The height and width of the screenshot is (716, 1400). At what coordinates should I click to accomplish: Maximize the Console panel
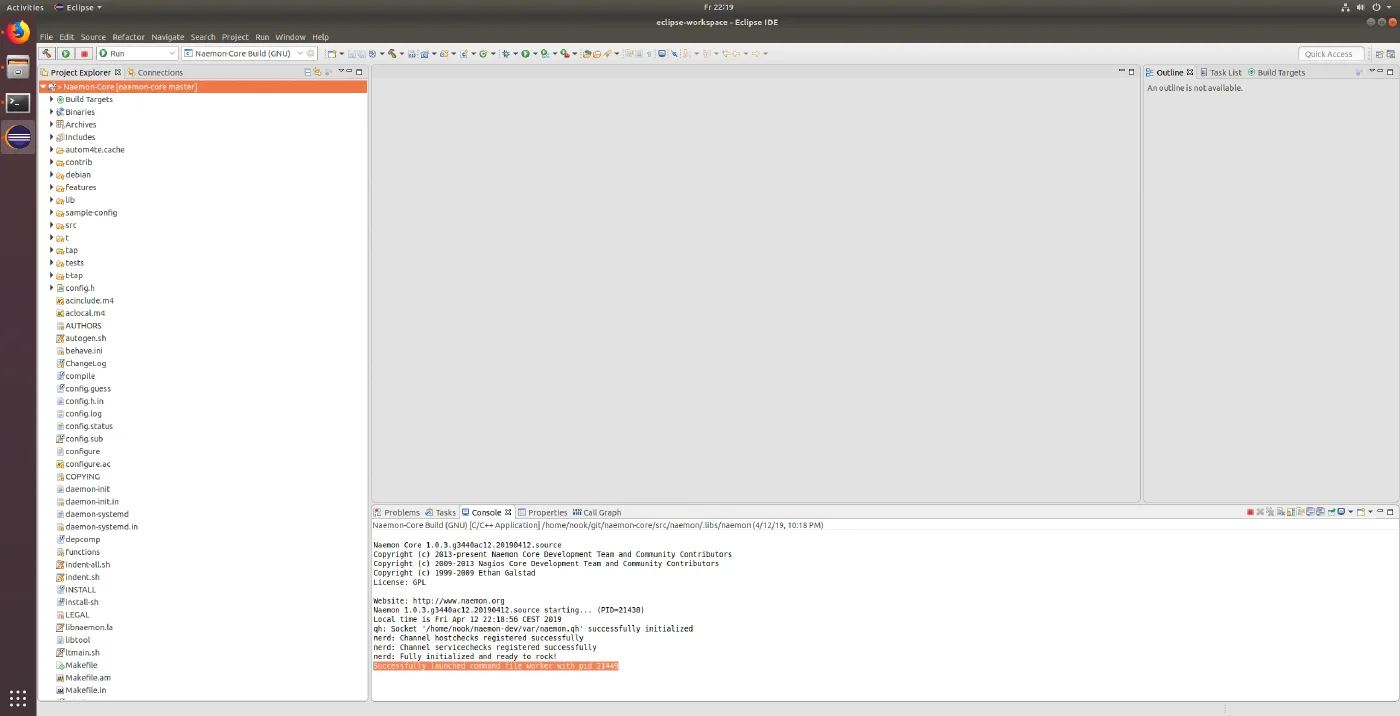(x=1390, y=512)
